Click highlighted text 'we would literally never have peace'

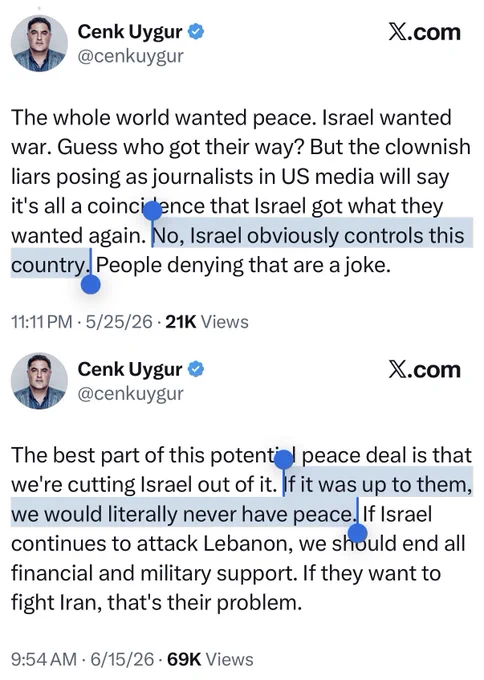(x=181, y=515)
